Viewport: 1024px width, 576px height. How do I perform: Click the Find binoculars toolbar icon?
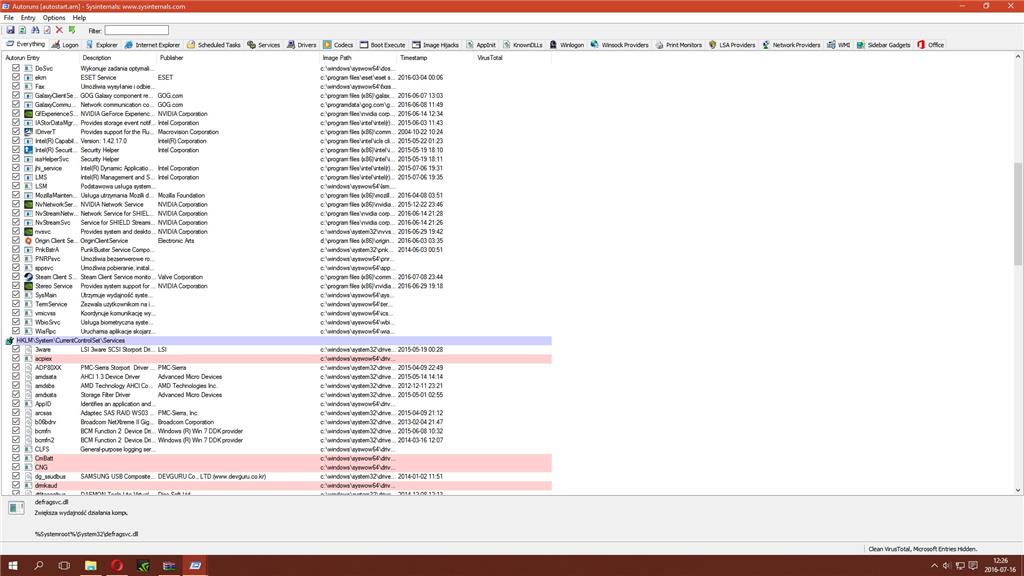(35, 30)
